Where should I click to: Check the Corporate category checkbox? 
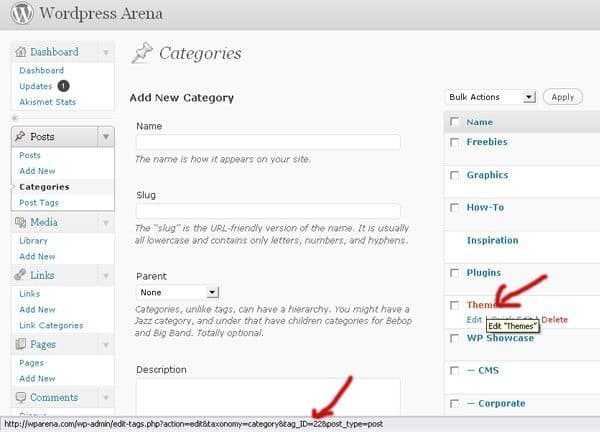click(455, 404)
